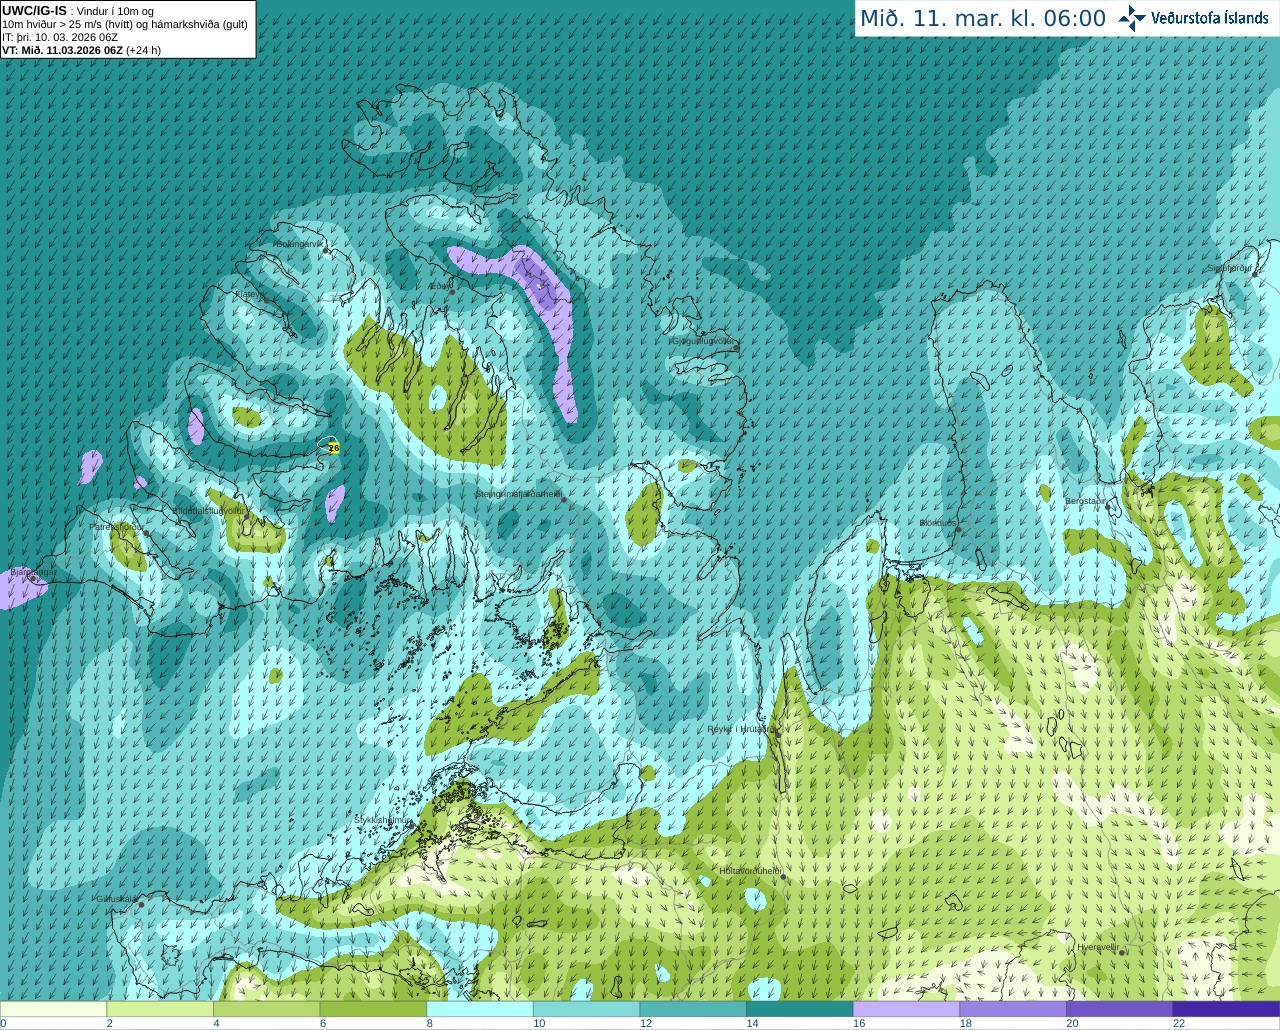1280x1030 pixels.
Task: Select the darkest legend swatch above 22
Action: pos(1227,1009)
